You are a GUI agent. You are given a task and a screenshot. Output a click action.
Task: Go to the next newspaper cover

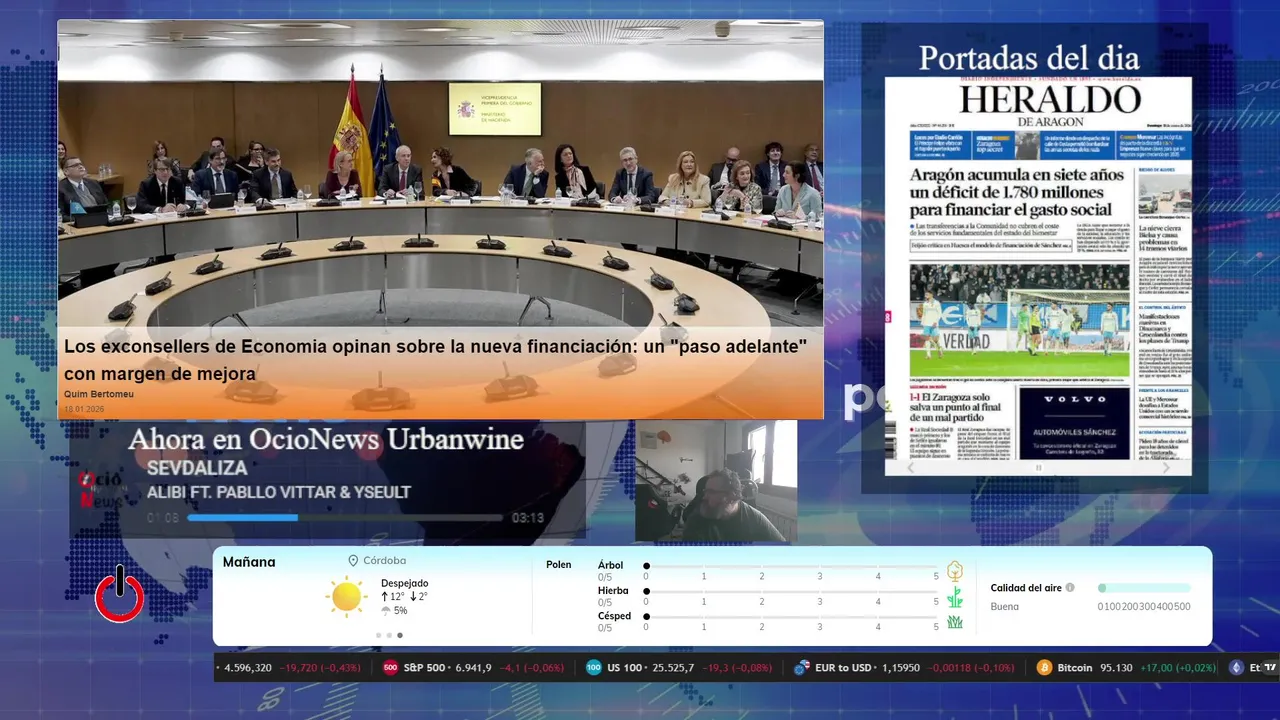[1166, 467]
